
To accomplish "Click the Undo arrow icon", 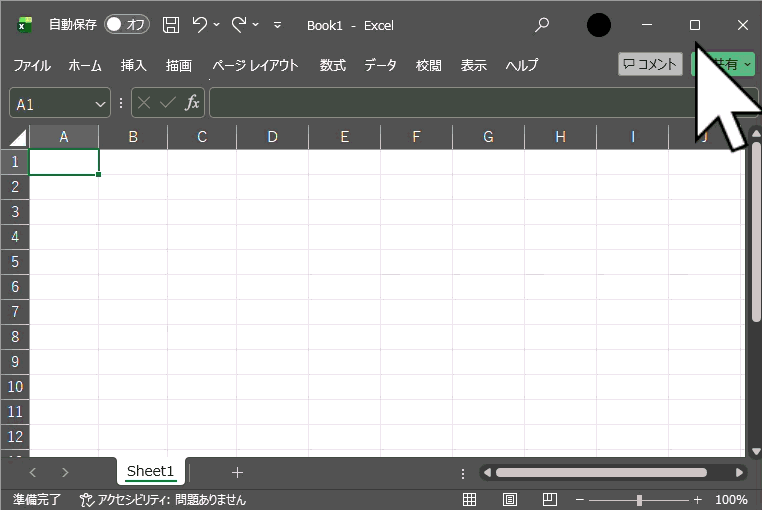I will click(x=199, y=24).
